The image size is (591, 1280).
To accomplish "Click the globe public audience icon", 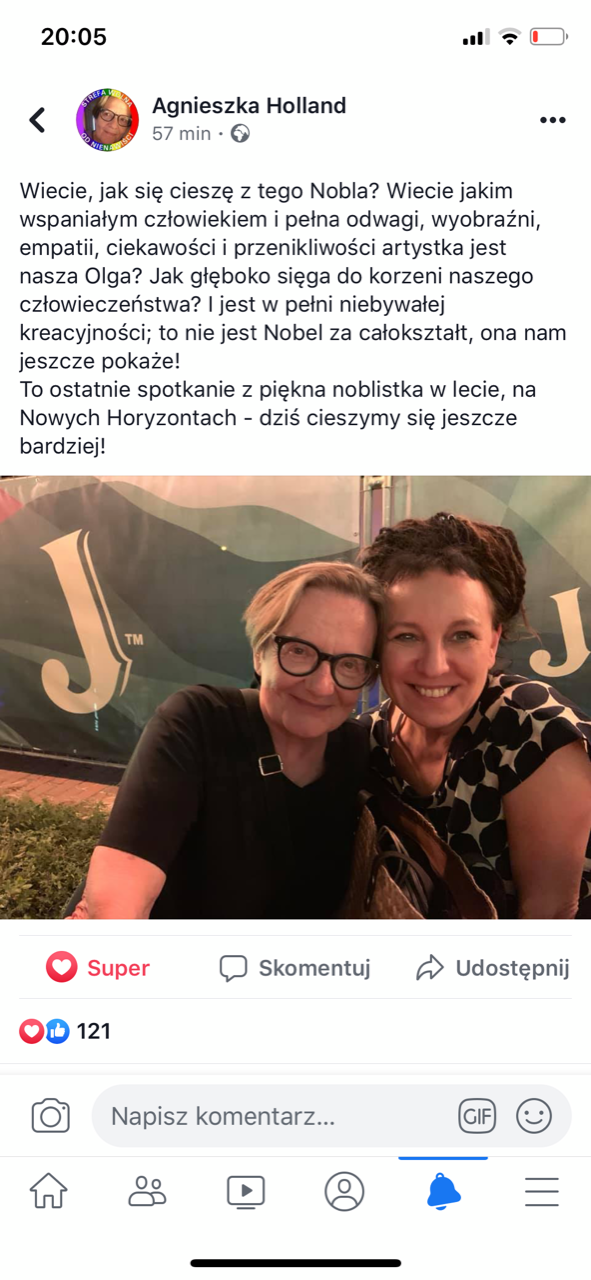I will 240,133.
